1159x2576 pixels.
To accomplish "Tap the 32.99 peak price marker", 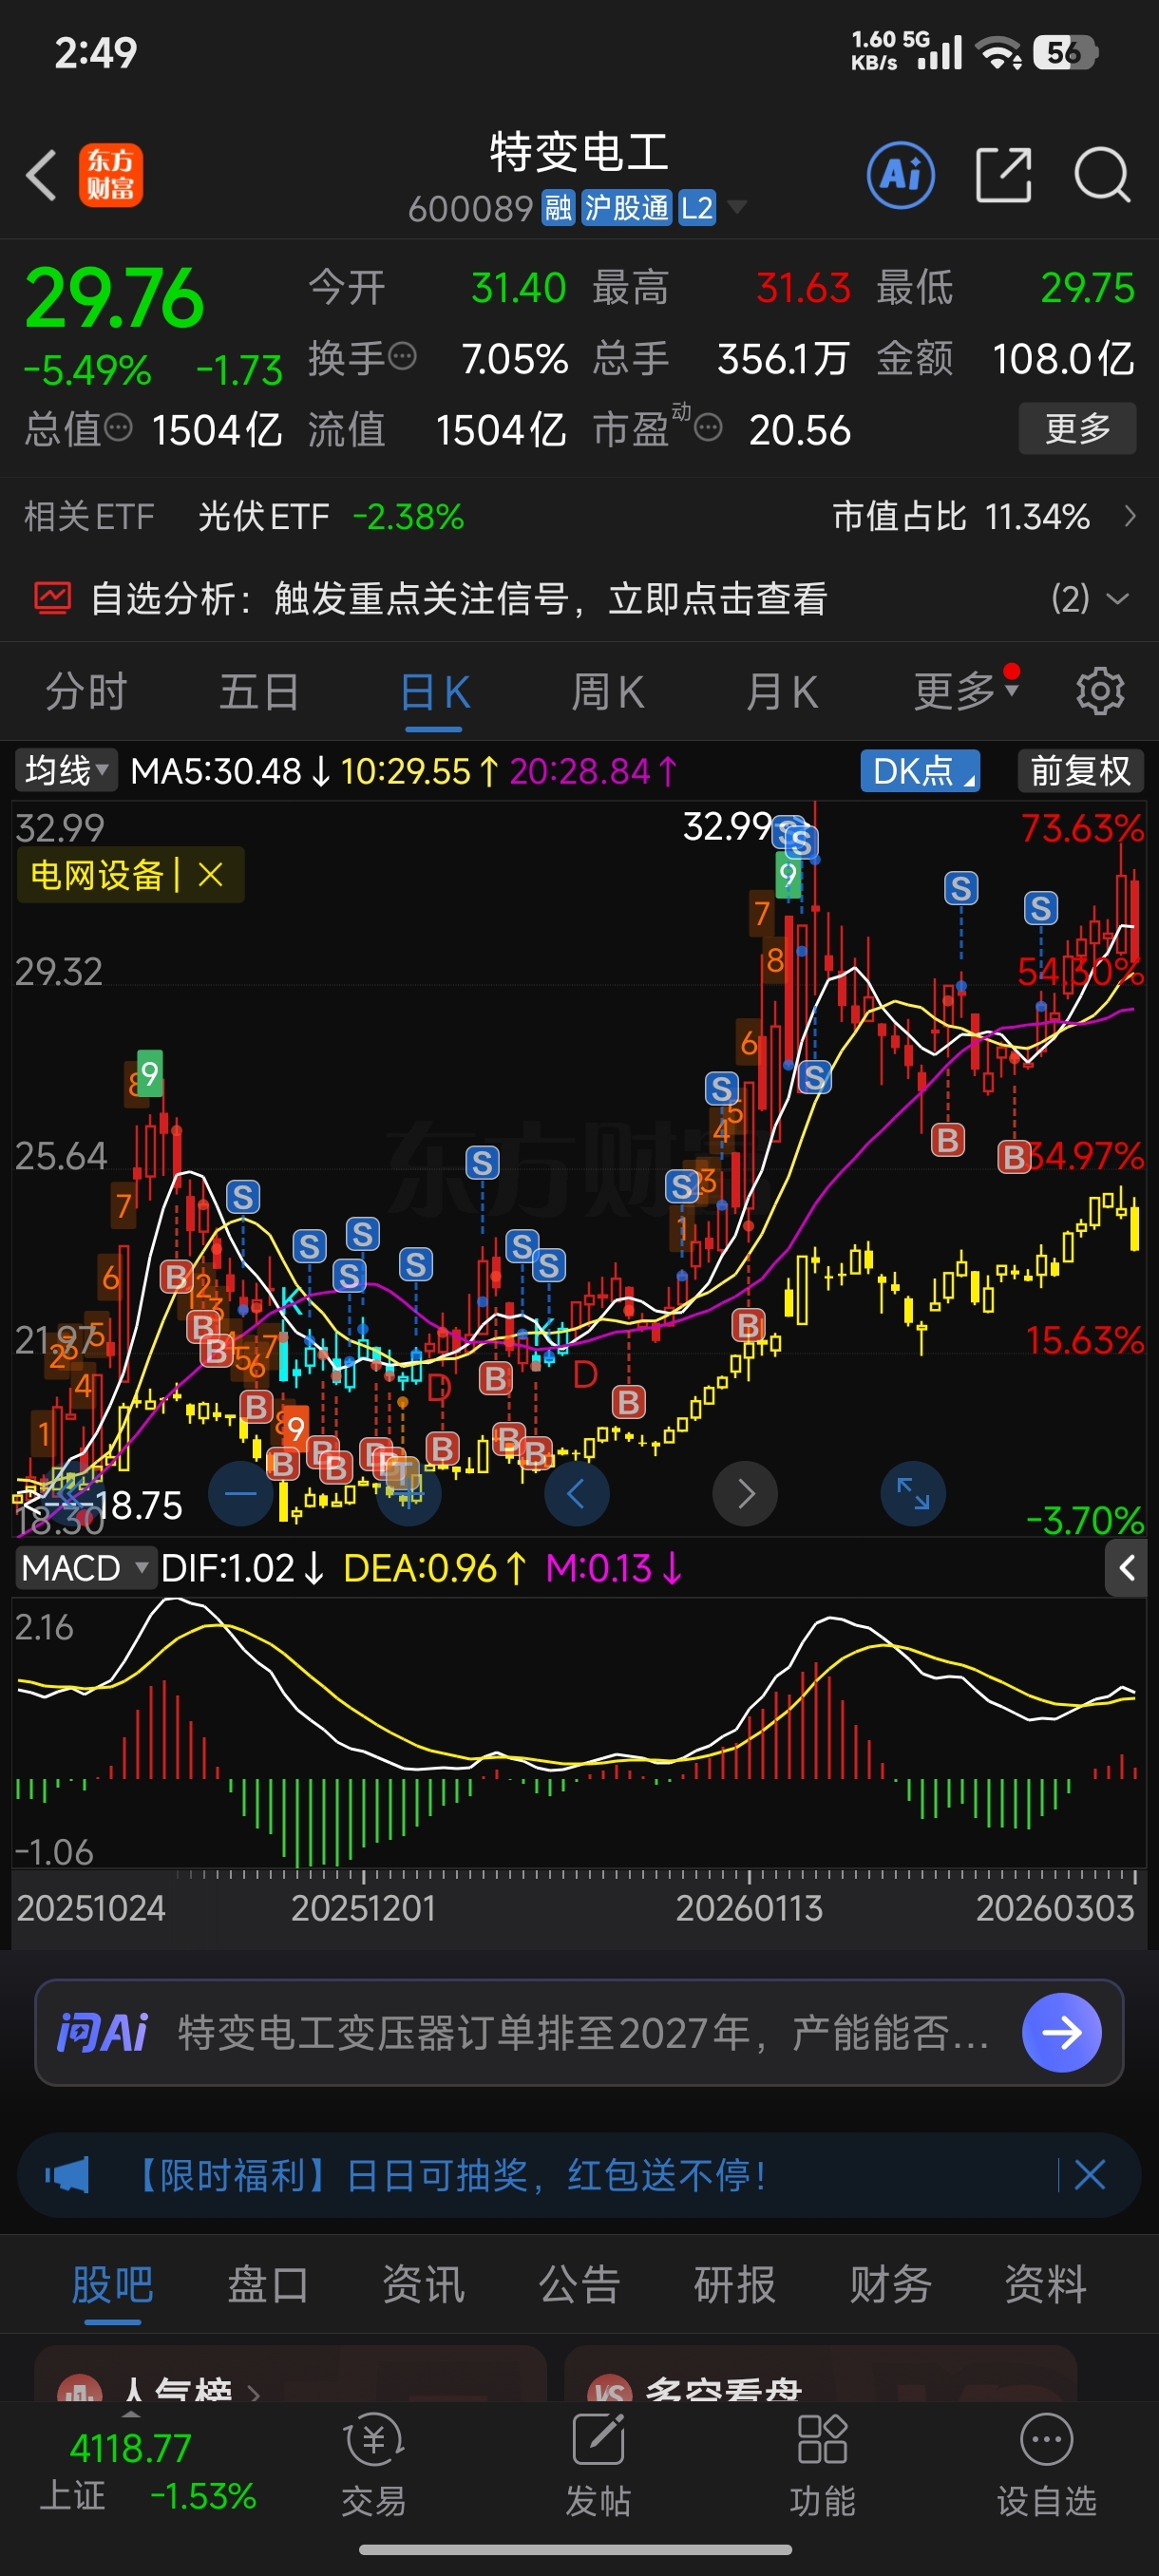I will point(727,826).
